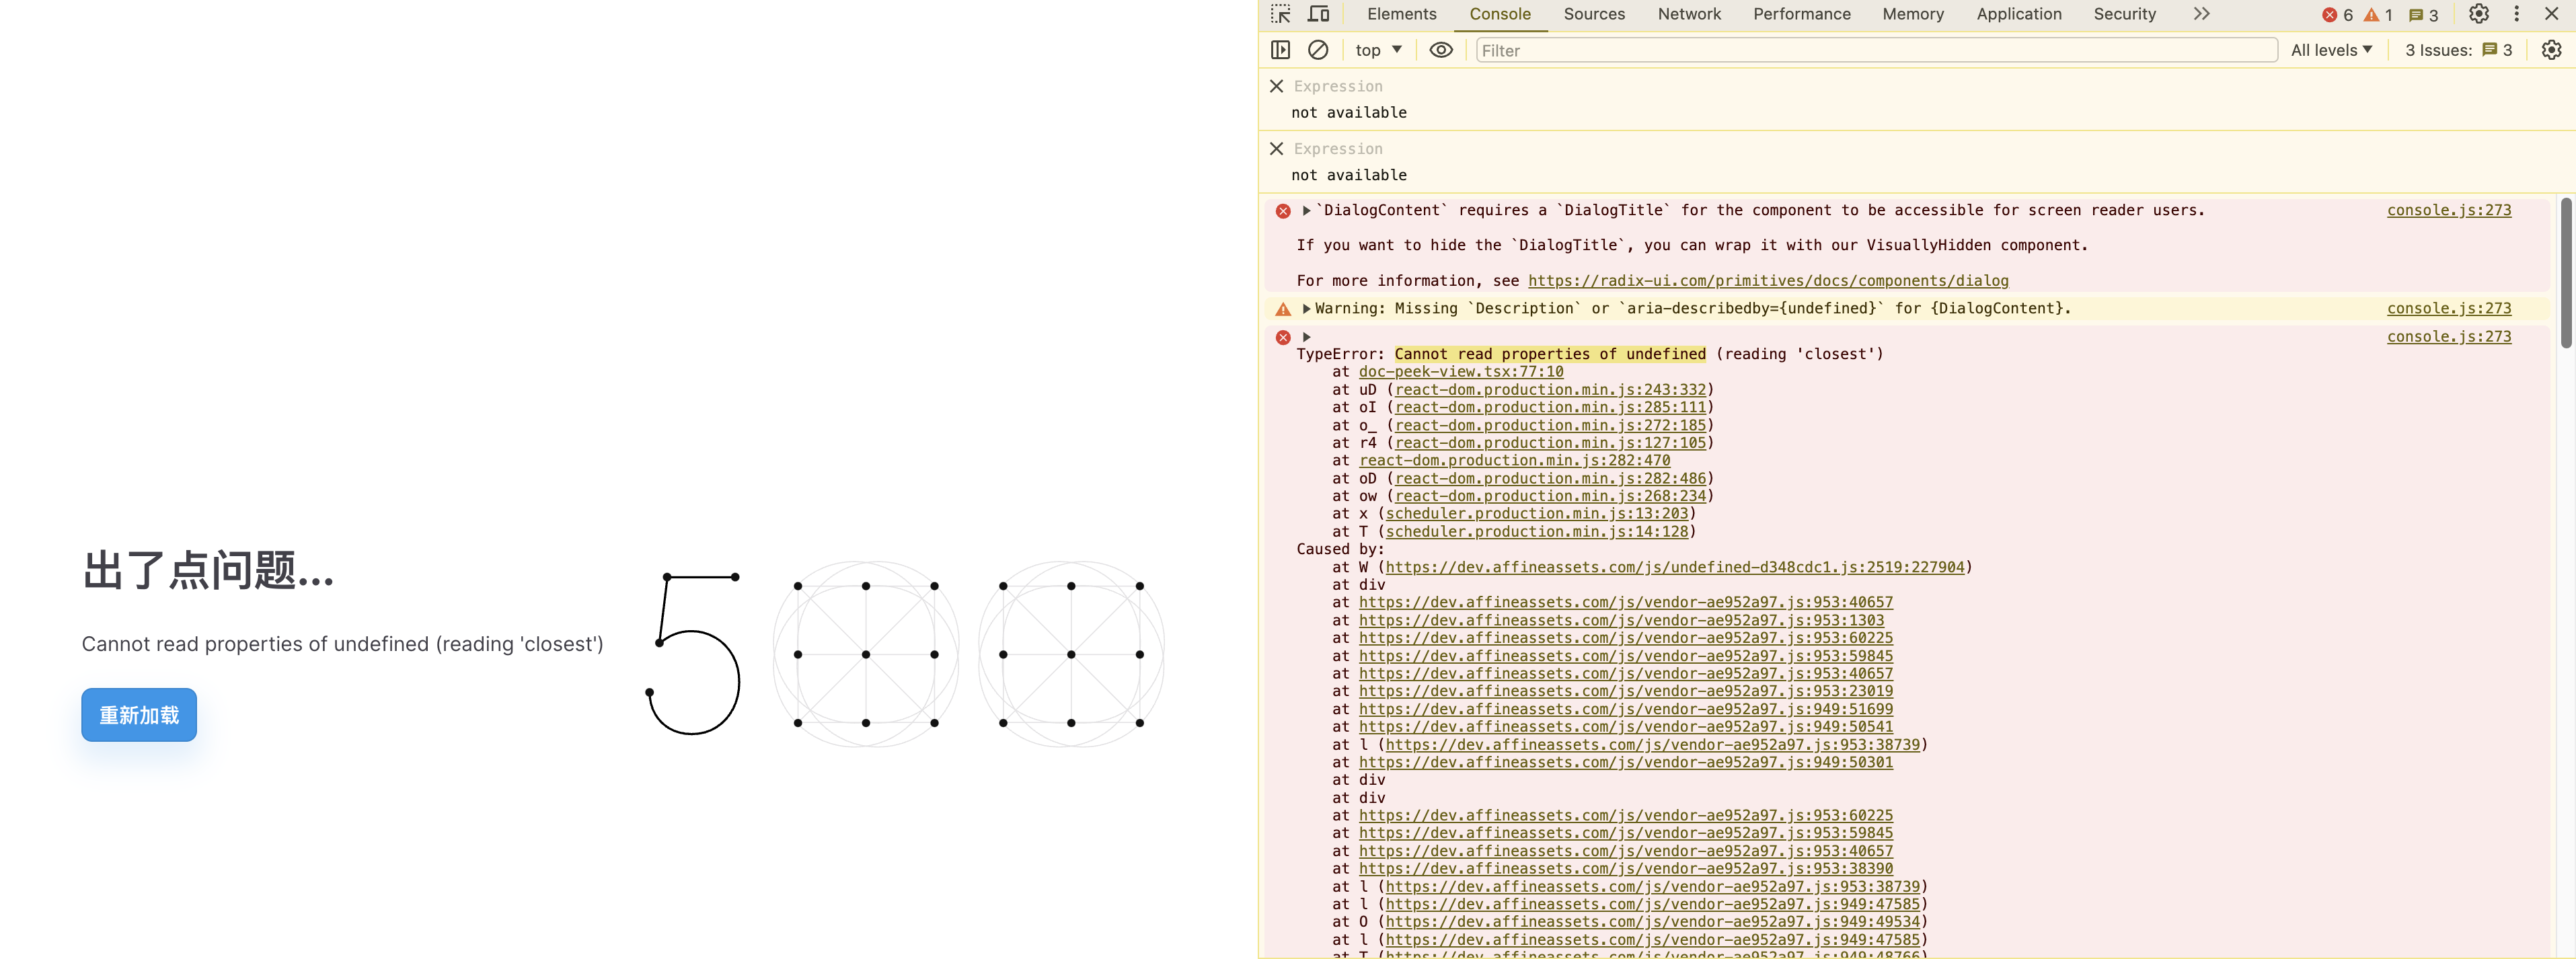
Task: Click the clear console icon
Action: 1318,50
